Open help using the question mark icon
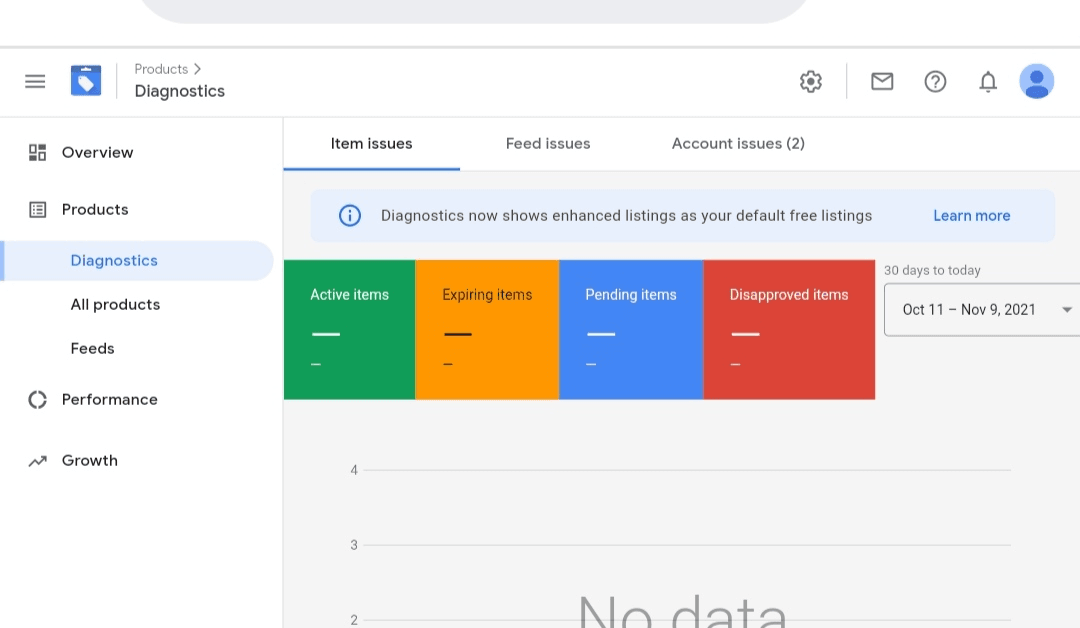 (935, 82)
